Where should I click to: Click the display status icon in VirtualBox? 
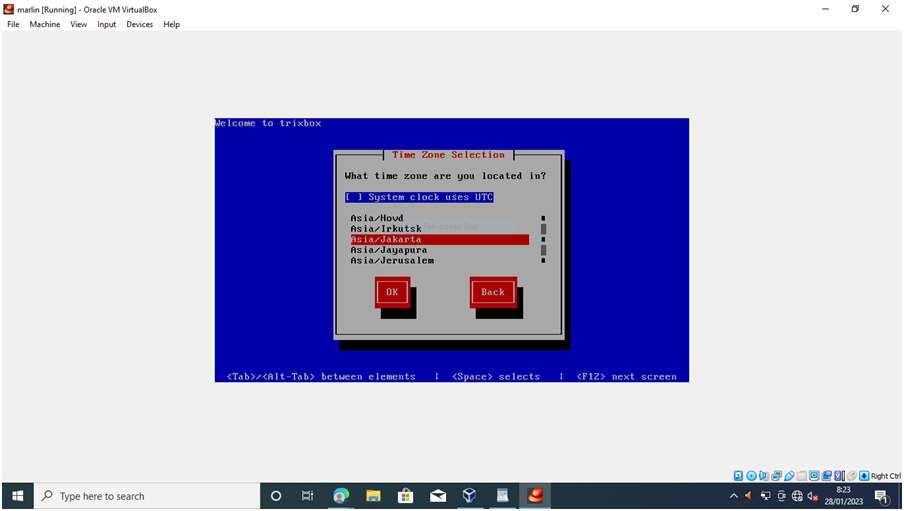[814, 476]
